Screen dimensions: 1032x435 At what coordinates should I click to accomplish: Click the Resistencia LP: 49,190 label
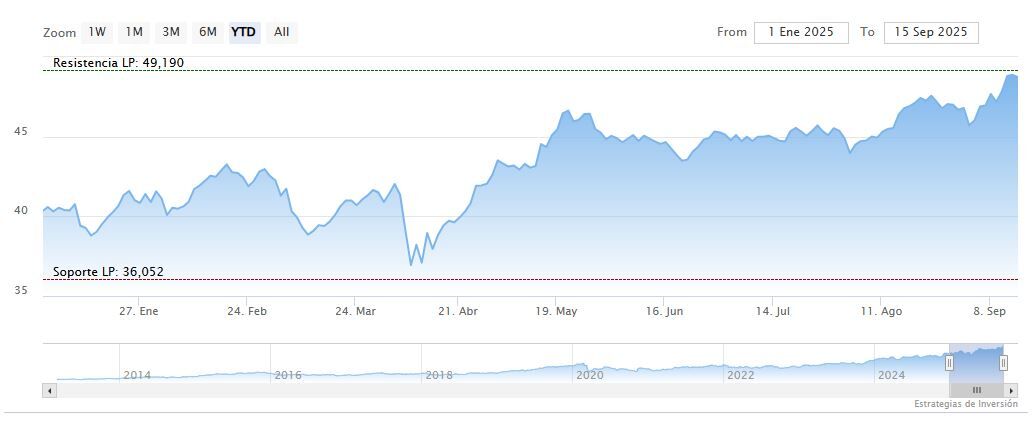tap(118, 63)
